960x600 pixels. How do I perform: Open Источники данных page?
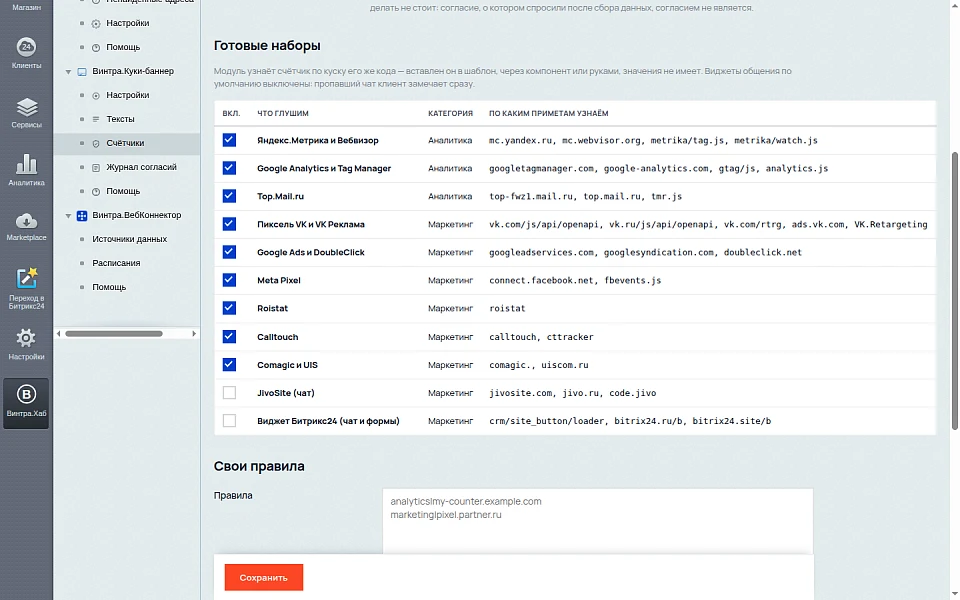(129, 239)
